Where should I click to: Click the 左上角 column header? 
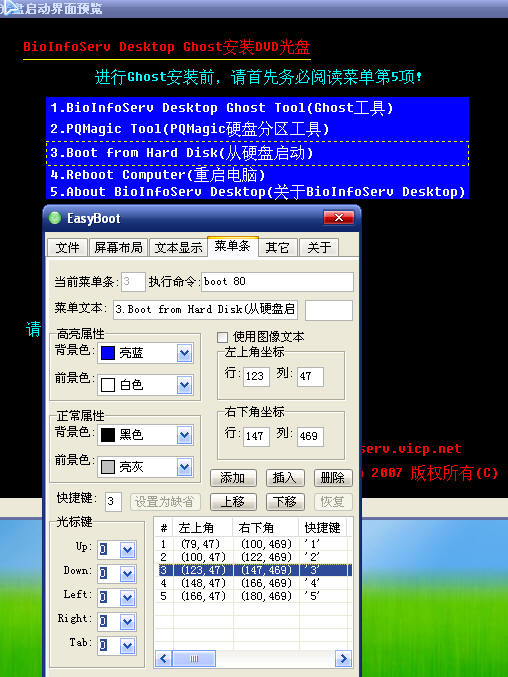(203, 528)
